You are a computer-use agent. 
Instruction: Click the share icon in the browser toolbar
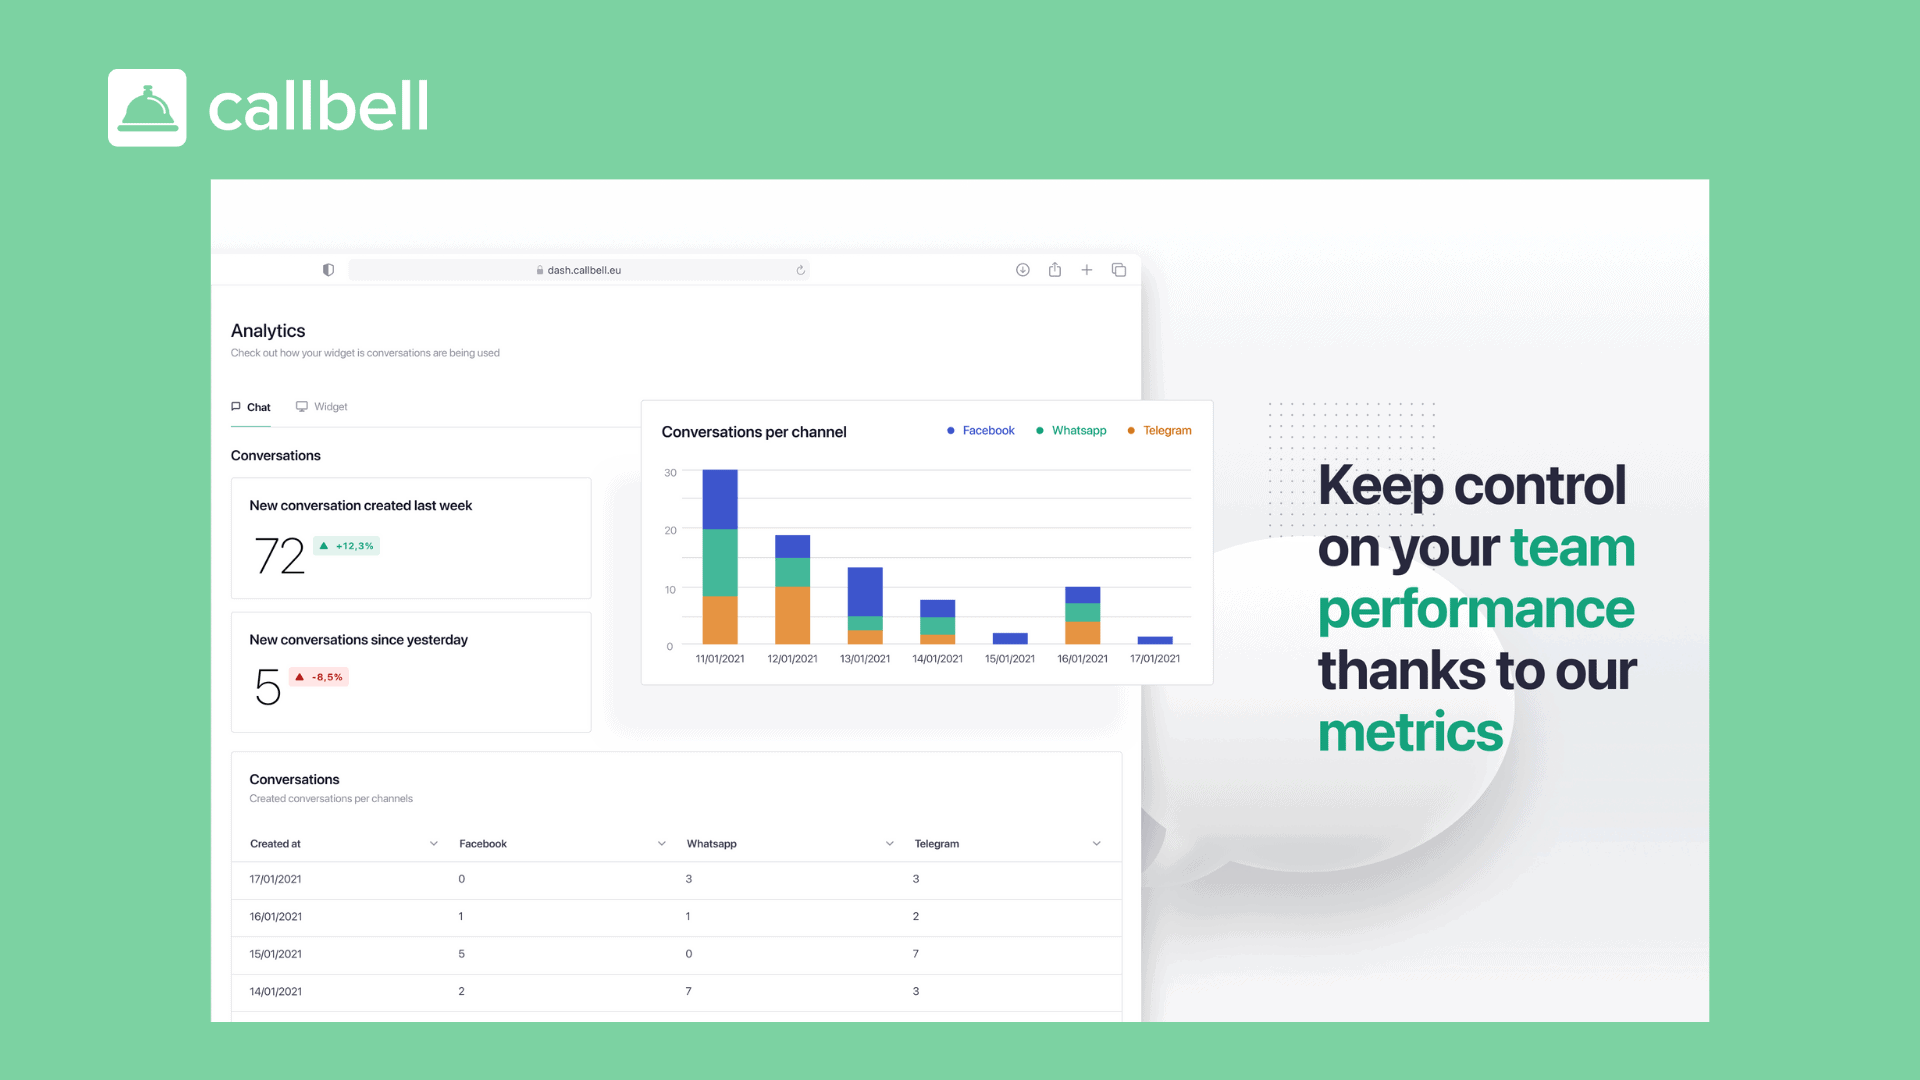click(x=1054, y=270)
